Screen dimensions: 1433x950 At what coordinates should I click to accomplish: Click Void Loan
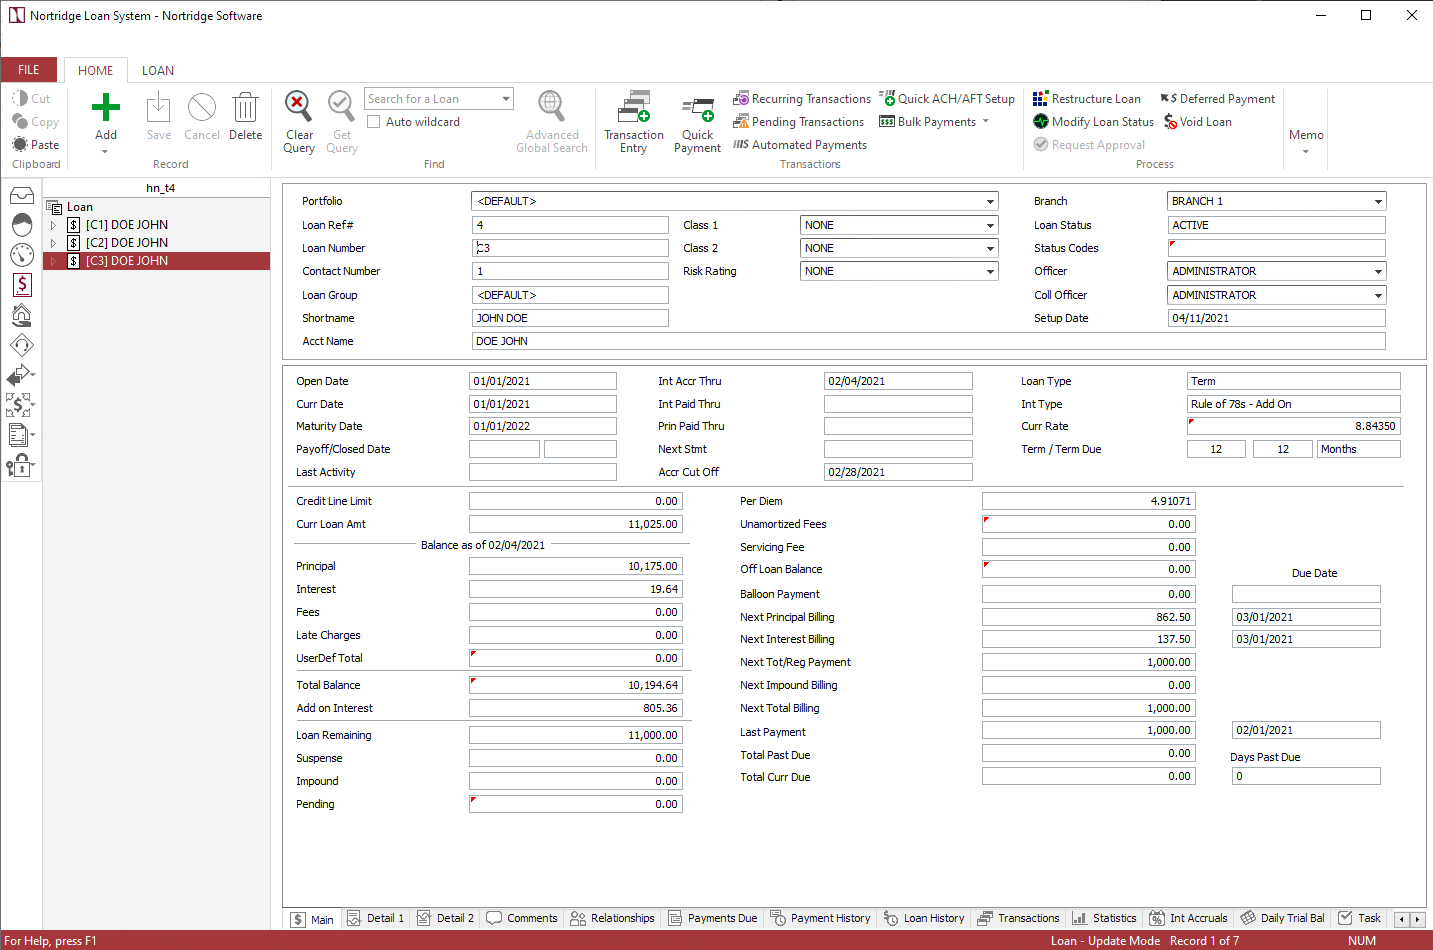pyautogui.click(x=1198, y=122)
